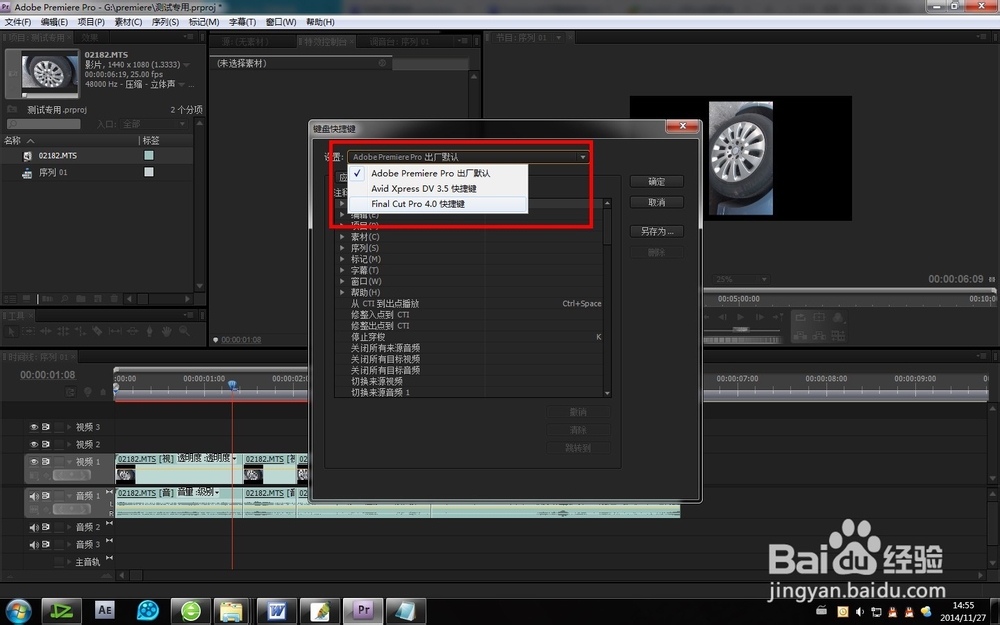This screenshot has height=625, width=1000.
Task: Open the shortcut preset dropdown arrow
Action: coord(582,157)
